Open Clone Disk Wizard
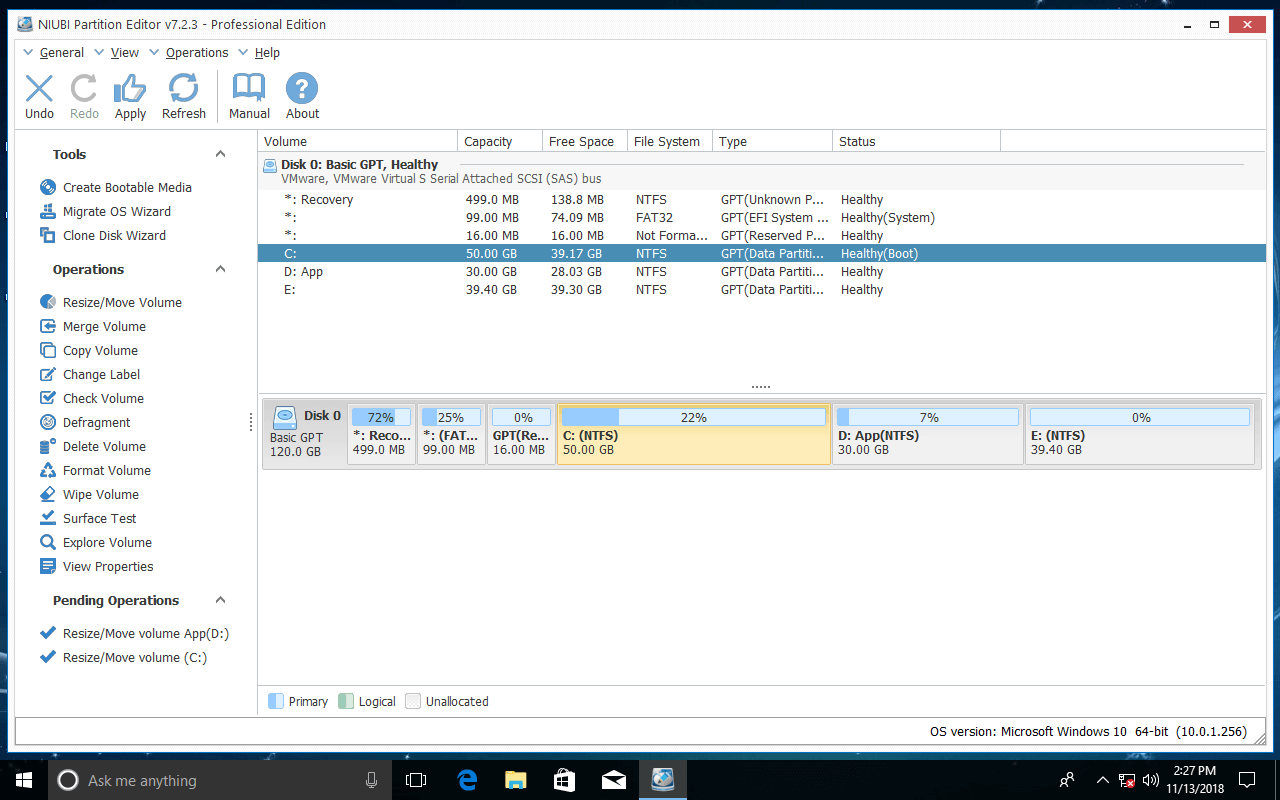This screenshot has height=800, width=1280. point(114,235)
